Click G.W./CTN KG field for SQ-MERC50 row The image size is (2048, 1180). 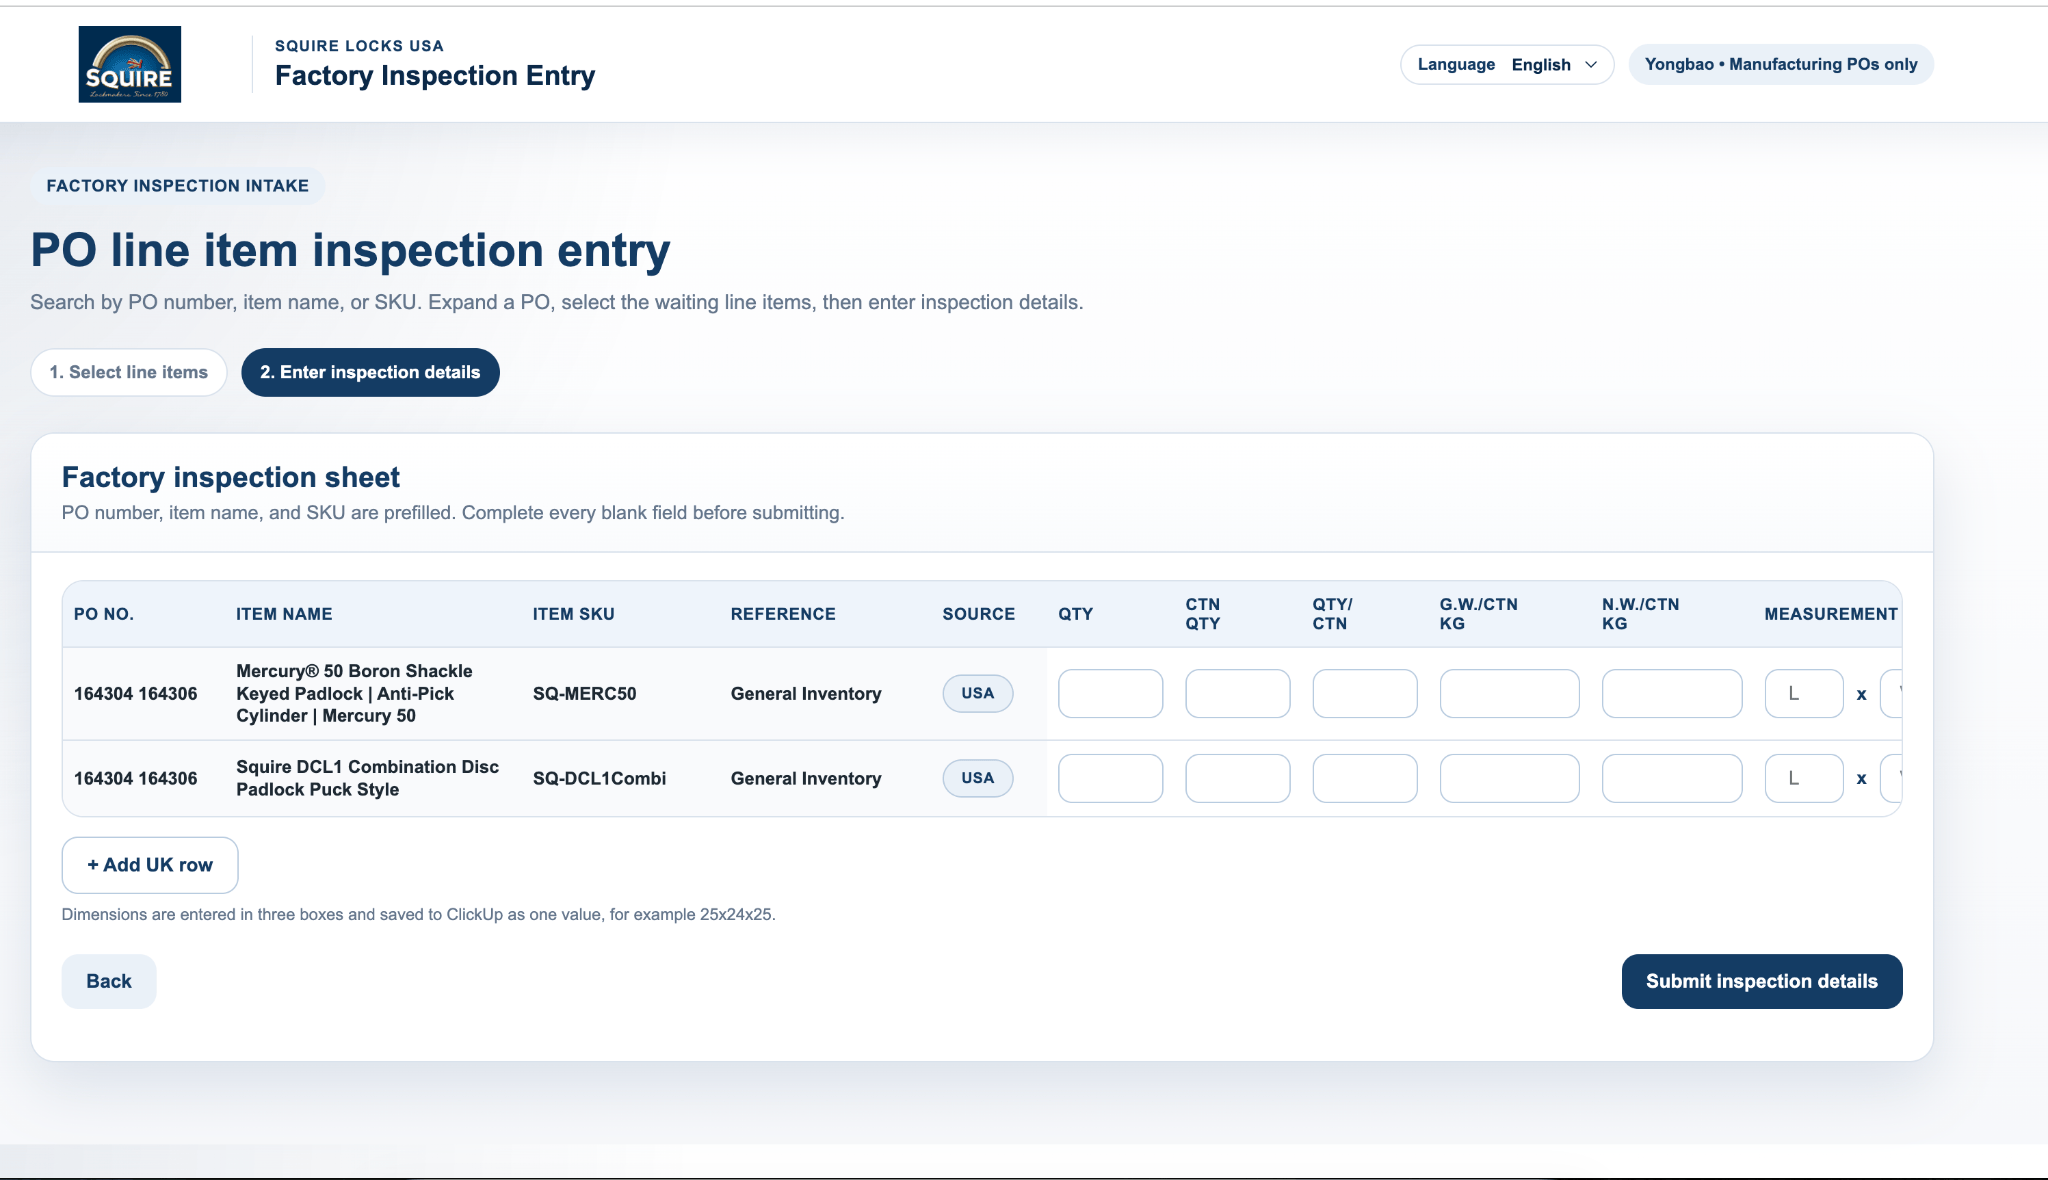coord(1509,693)
